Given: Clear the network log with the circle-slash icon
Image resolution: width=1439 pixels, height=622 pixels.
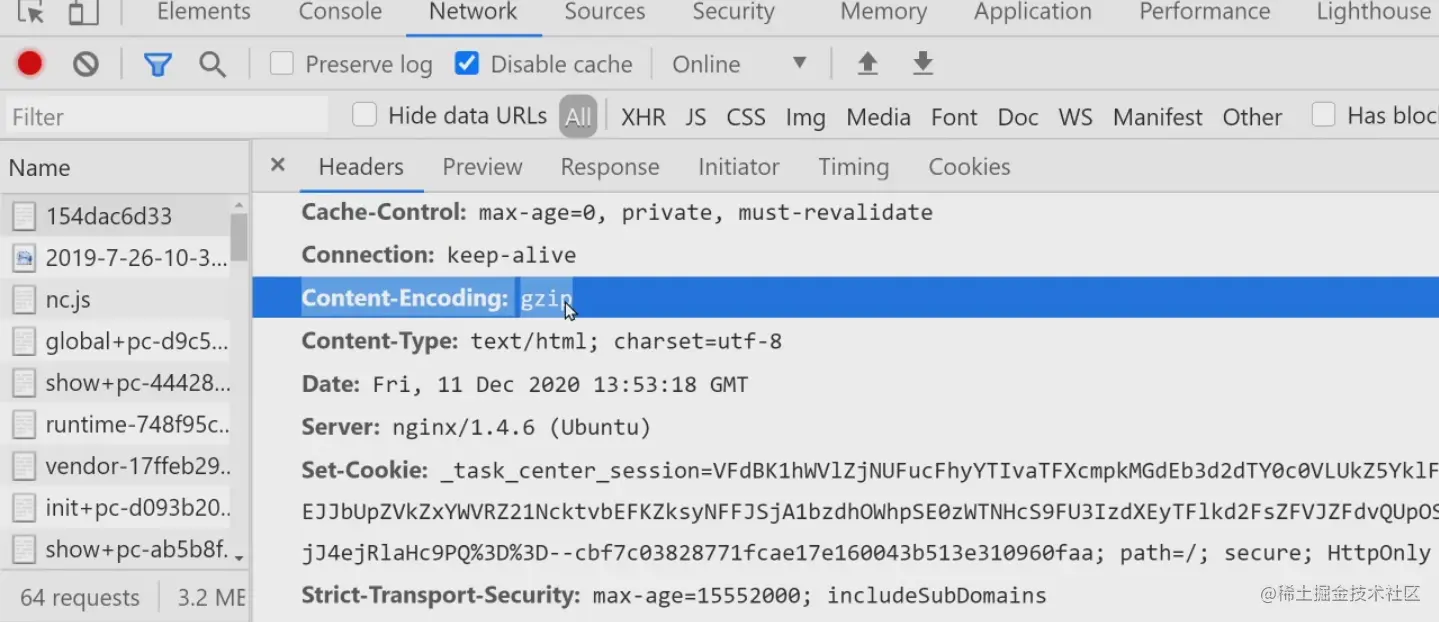Looking at the screenshot, I should click(x=86, y=64).
